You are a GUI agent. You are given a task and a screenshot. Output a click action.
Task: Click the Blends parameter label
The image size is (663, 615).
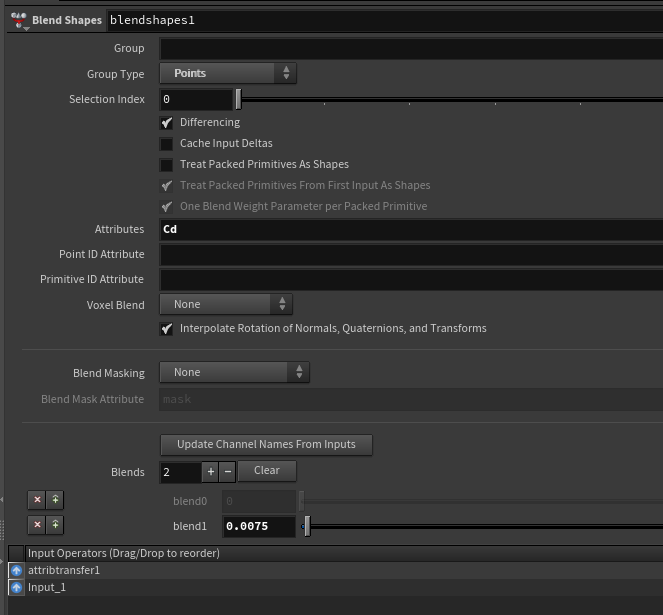(x=128, y=472)
